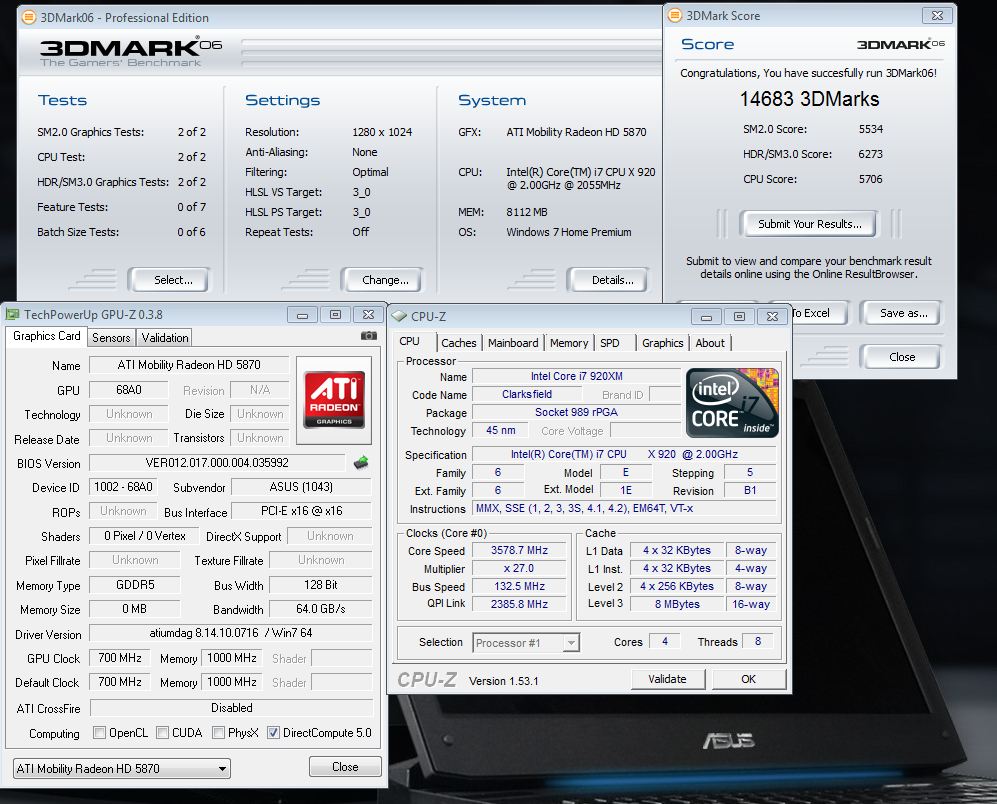The width and height of the screenshot is (997, 804).
Task: Click the Intel Core i7 inside logo
Action: (x=732, y=403)
